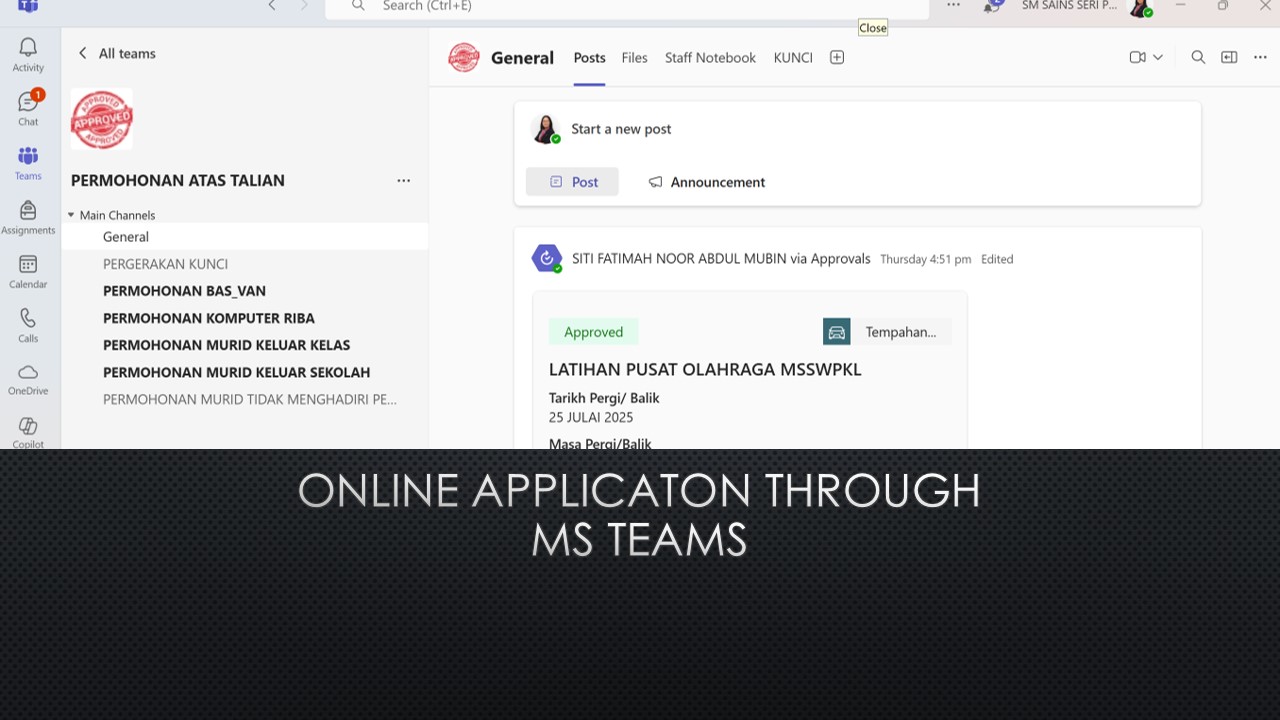Screen dimensions: 1280x720
Task: Open more options for PERMOHONAN ATAS TALIAN
Action: [403, 181]
